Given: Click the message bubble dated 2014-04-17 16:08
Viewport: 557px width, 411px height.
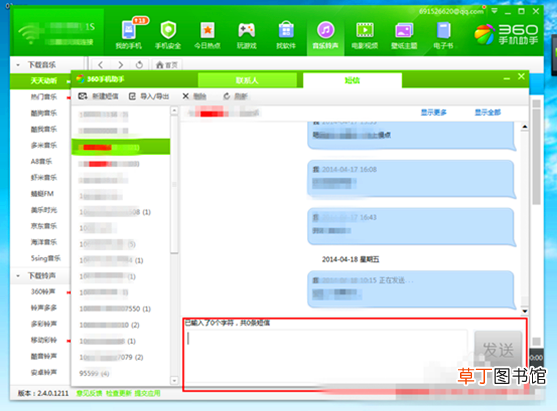Looking at the screenshot, I should coord(411,179).
